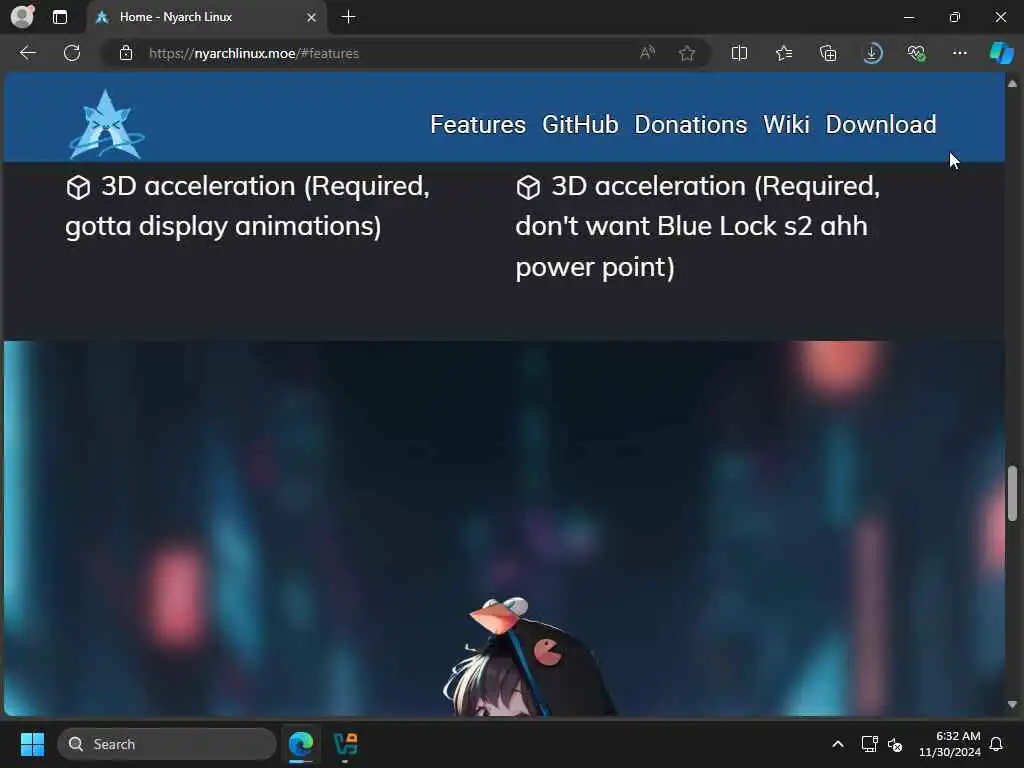
Task: Open the VirtualBox-like taskbar app icon
Action: [x=345, y=744]
